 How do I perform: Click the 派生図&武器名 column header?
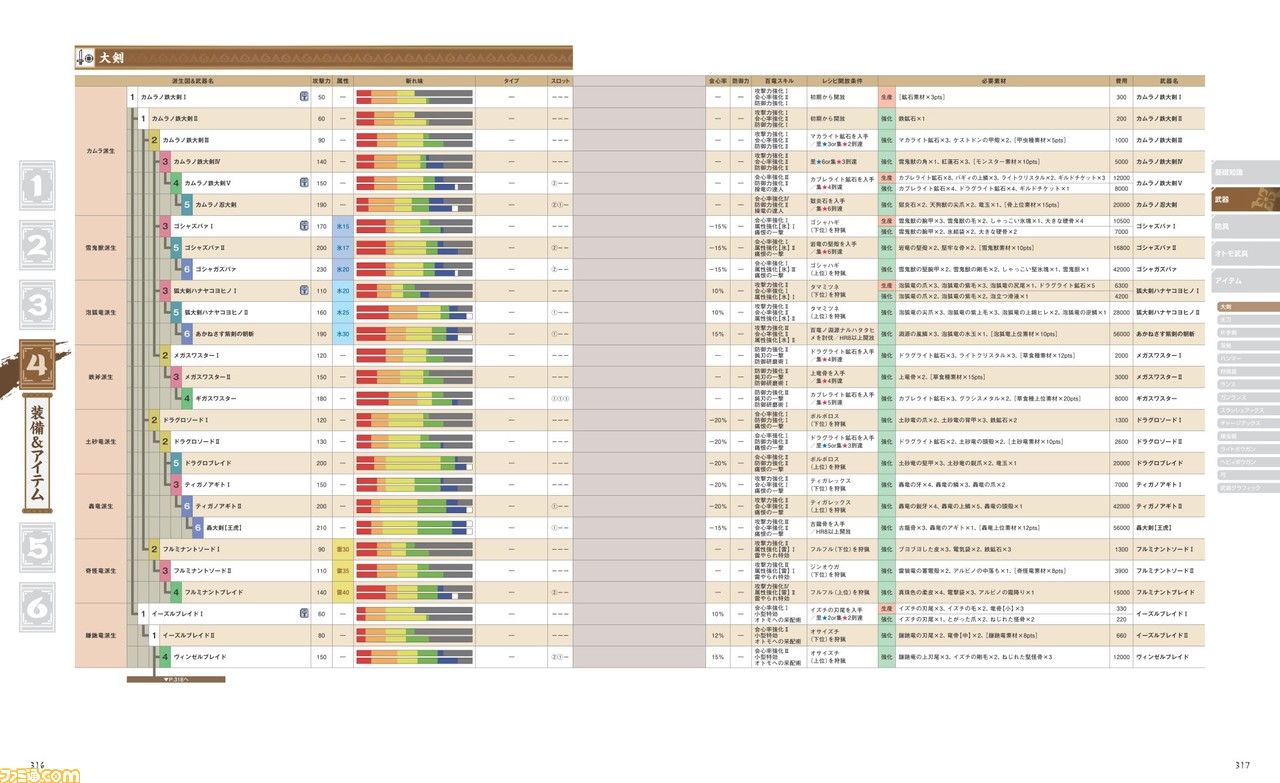coord(193,79)
